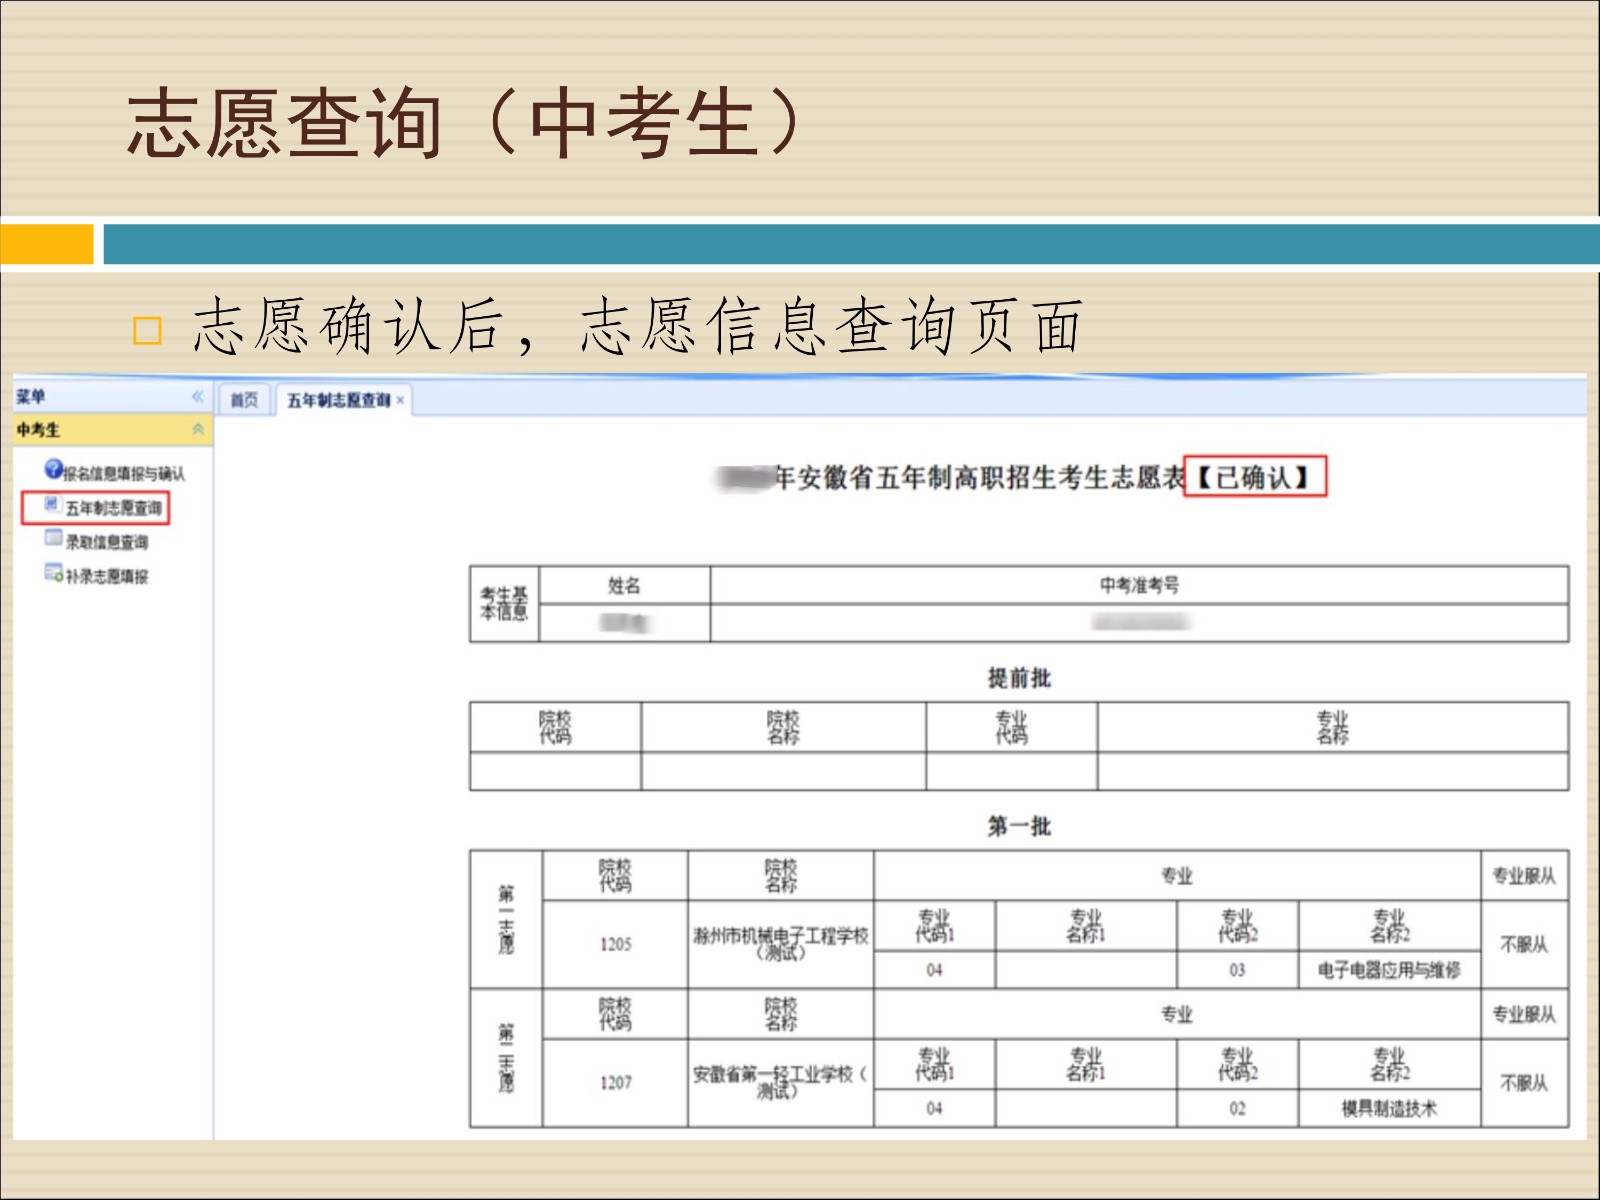
Task: Open 报名信息填报与确认 in the sidebar
Action: pos(124,473)
